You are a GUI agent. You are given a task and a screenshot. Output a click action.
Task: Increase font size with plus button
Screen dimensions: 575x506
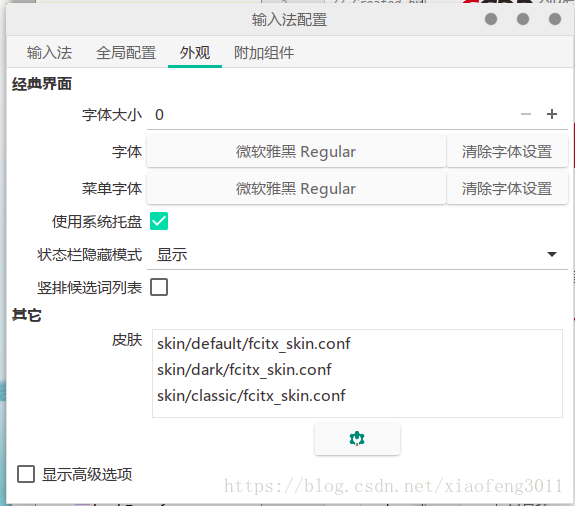click(x=552, y=114)
